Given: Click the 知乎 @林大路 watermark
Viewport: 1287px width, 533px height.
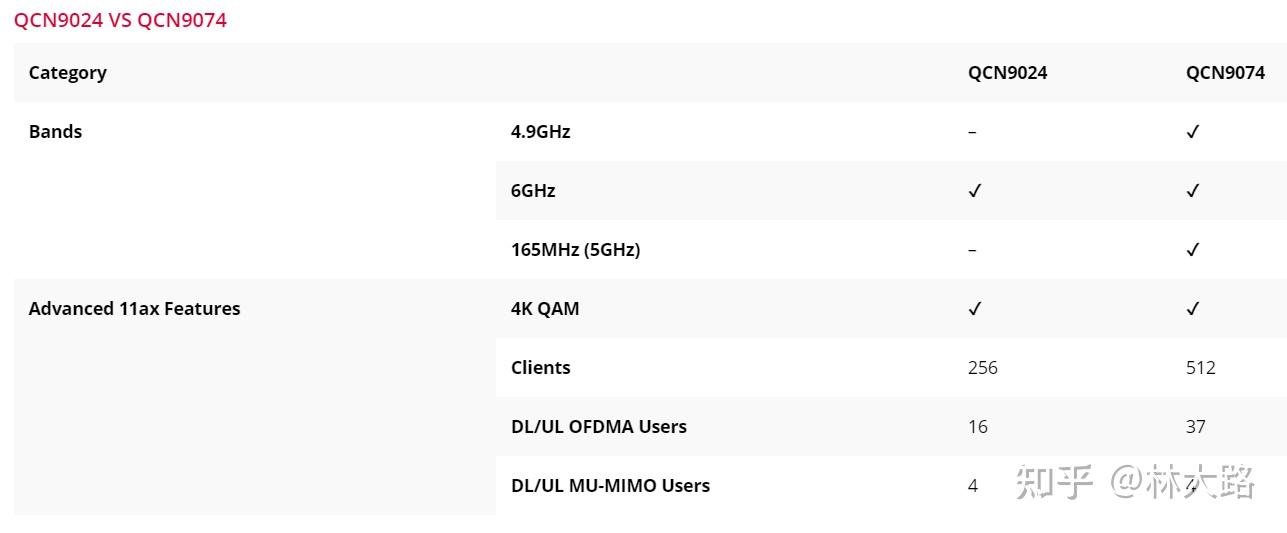Looking at the screenshot, I should [x=1135, y=482].
